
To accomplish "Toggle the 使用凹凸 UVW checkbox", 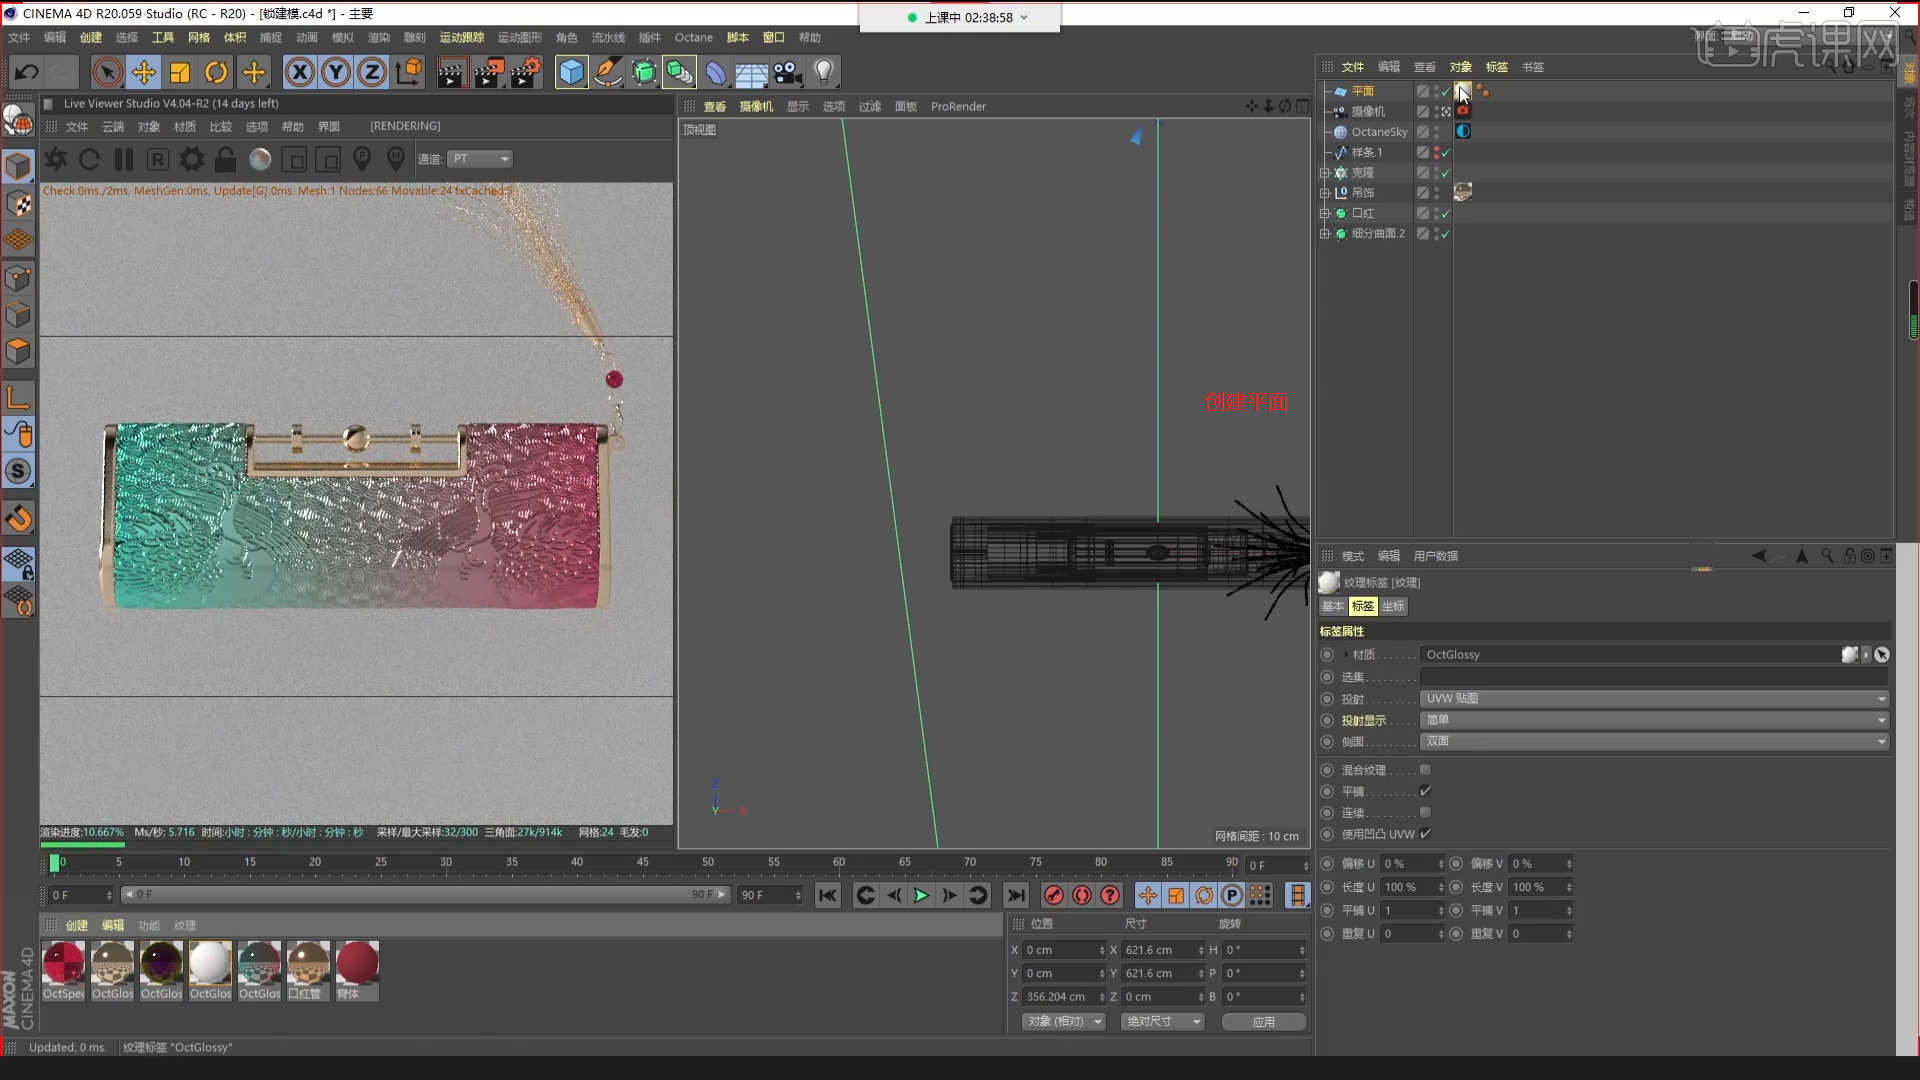I will pos(1425,833).
